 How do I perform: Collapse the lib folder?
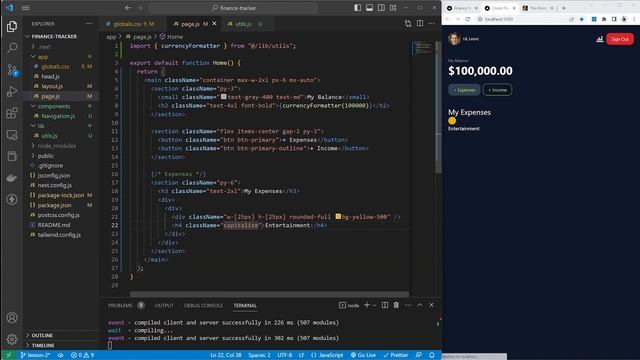[x=61, y=126]
